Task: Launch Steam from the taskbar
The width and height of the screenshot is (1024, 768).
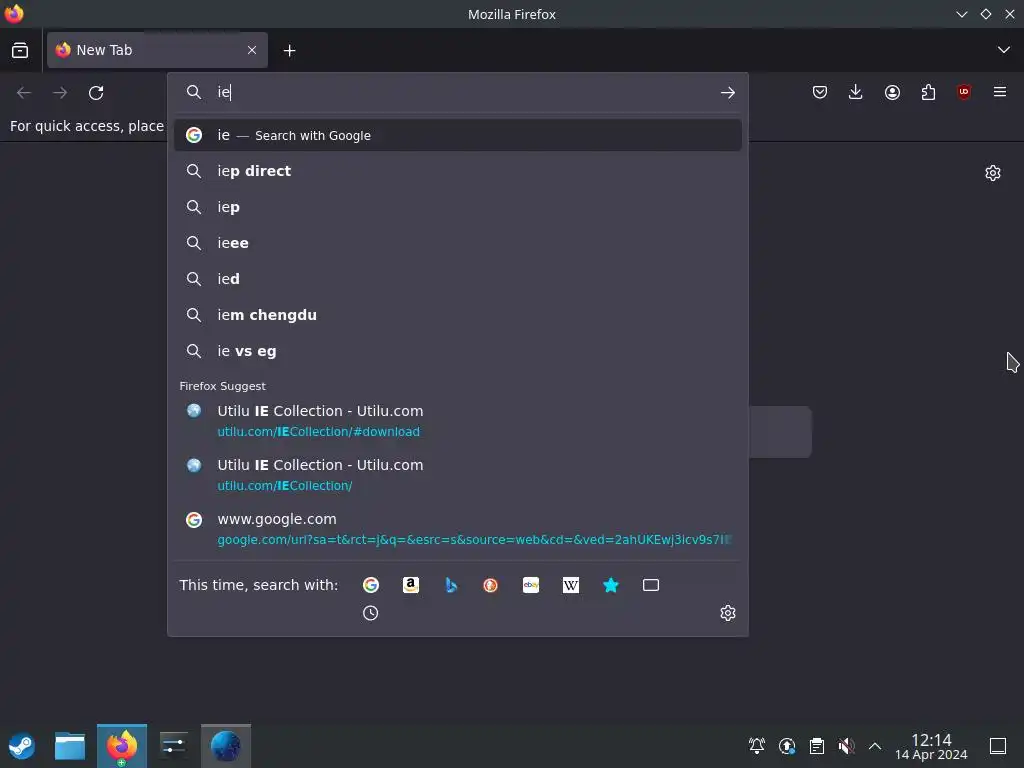Action: pyautogui.click(x=22, y=746)
